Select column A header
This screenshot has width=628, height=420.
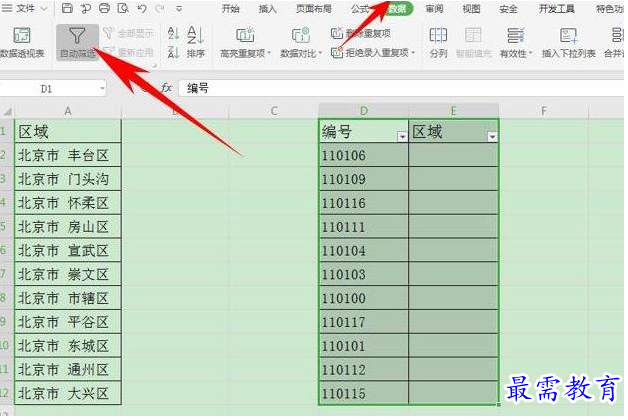pos(68,111)
